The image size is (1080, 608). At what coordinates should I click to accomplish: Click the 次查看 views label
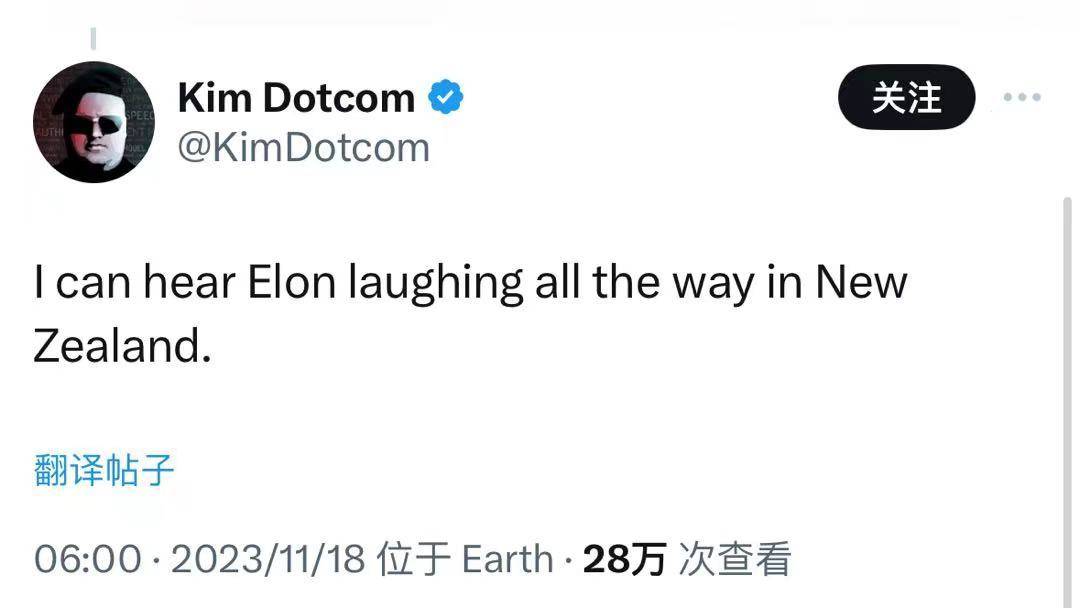(735, 558)
